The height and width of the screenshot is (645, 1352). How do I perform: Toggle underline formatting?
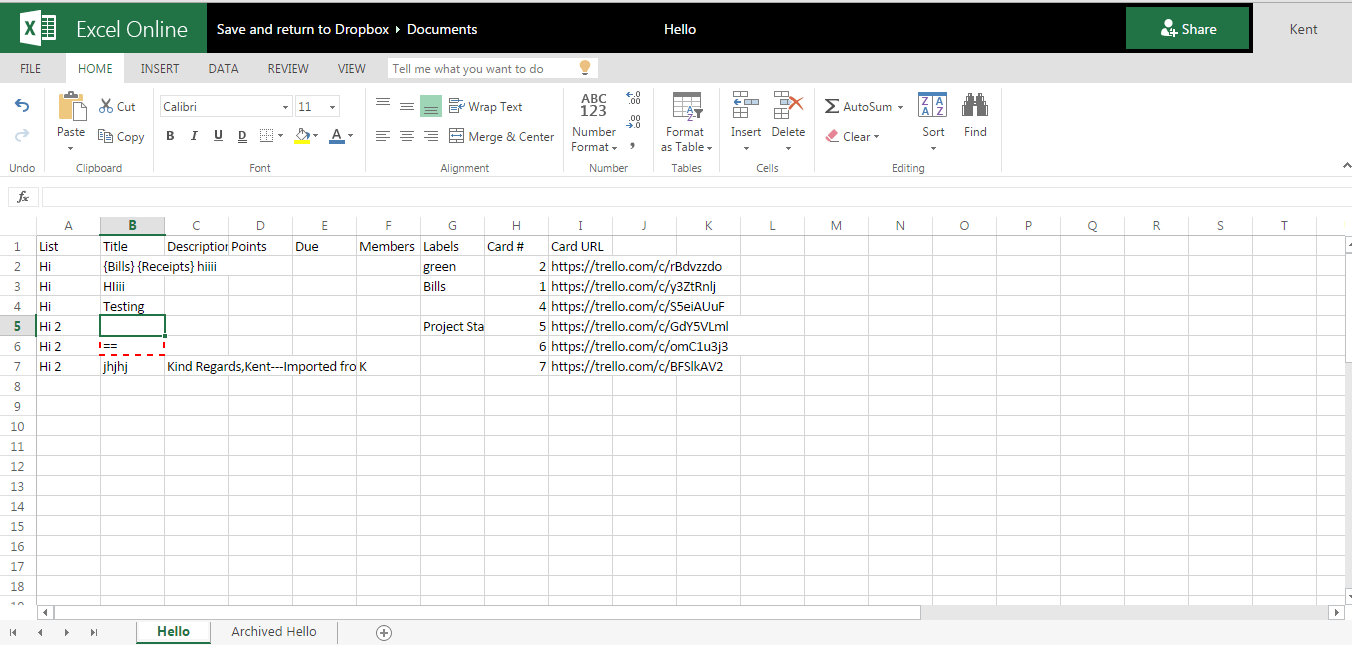[218, 136]
